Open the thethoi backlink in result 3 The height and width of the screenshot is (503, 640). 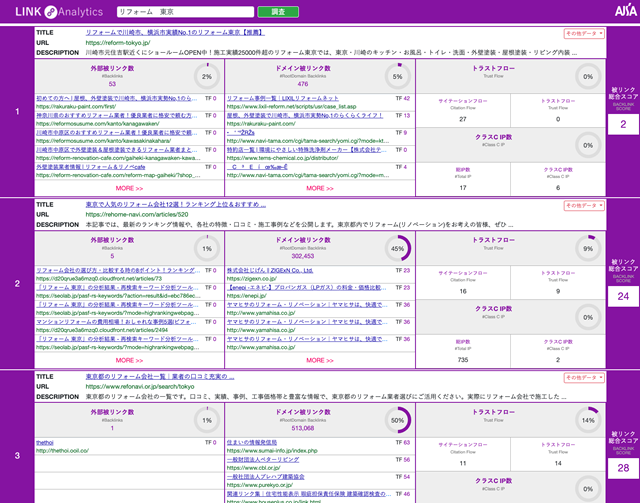(x=44, y=442)
